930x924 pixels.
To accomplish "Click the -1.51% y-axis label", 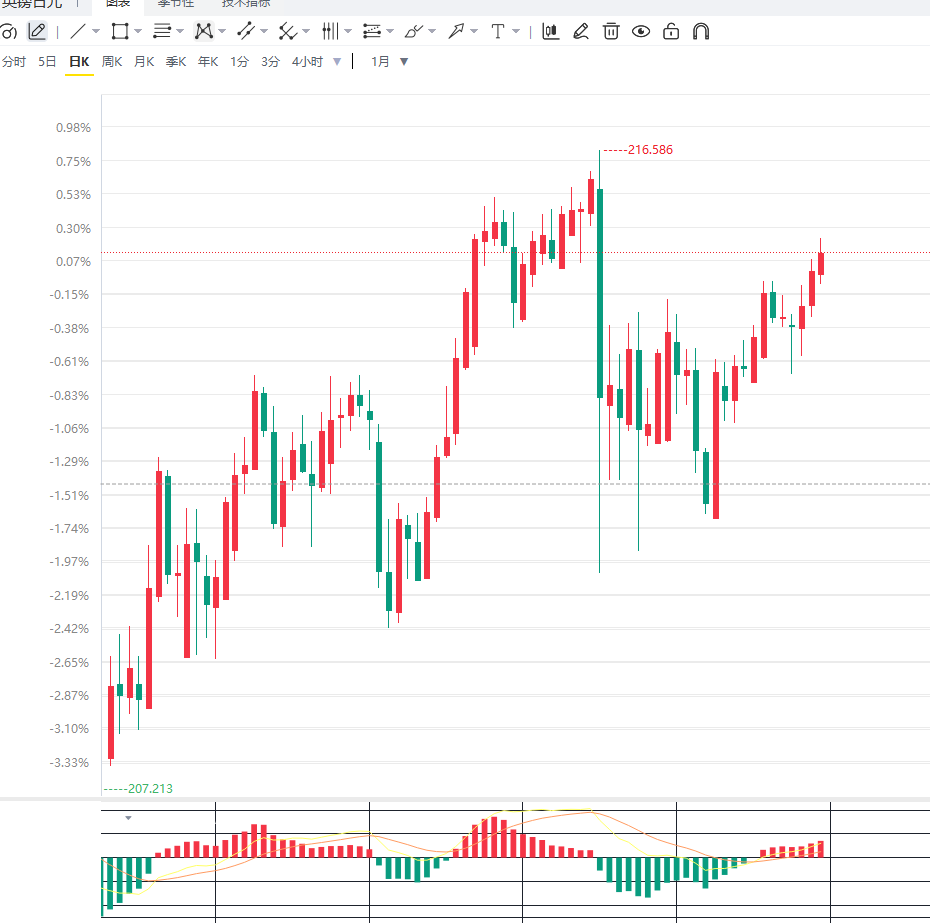I will (x=69, y=495).
